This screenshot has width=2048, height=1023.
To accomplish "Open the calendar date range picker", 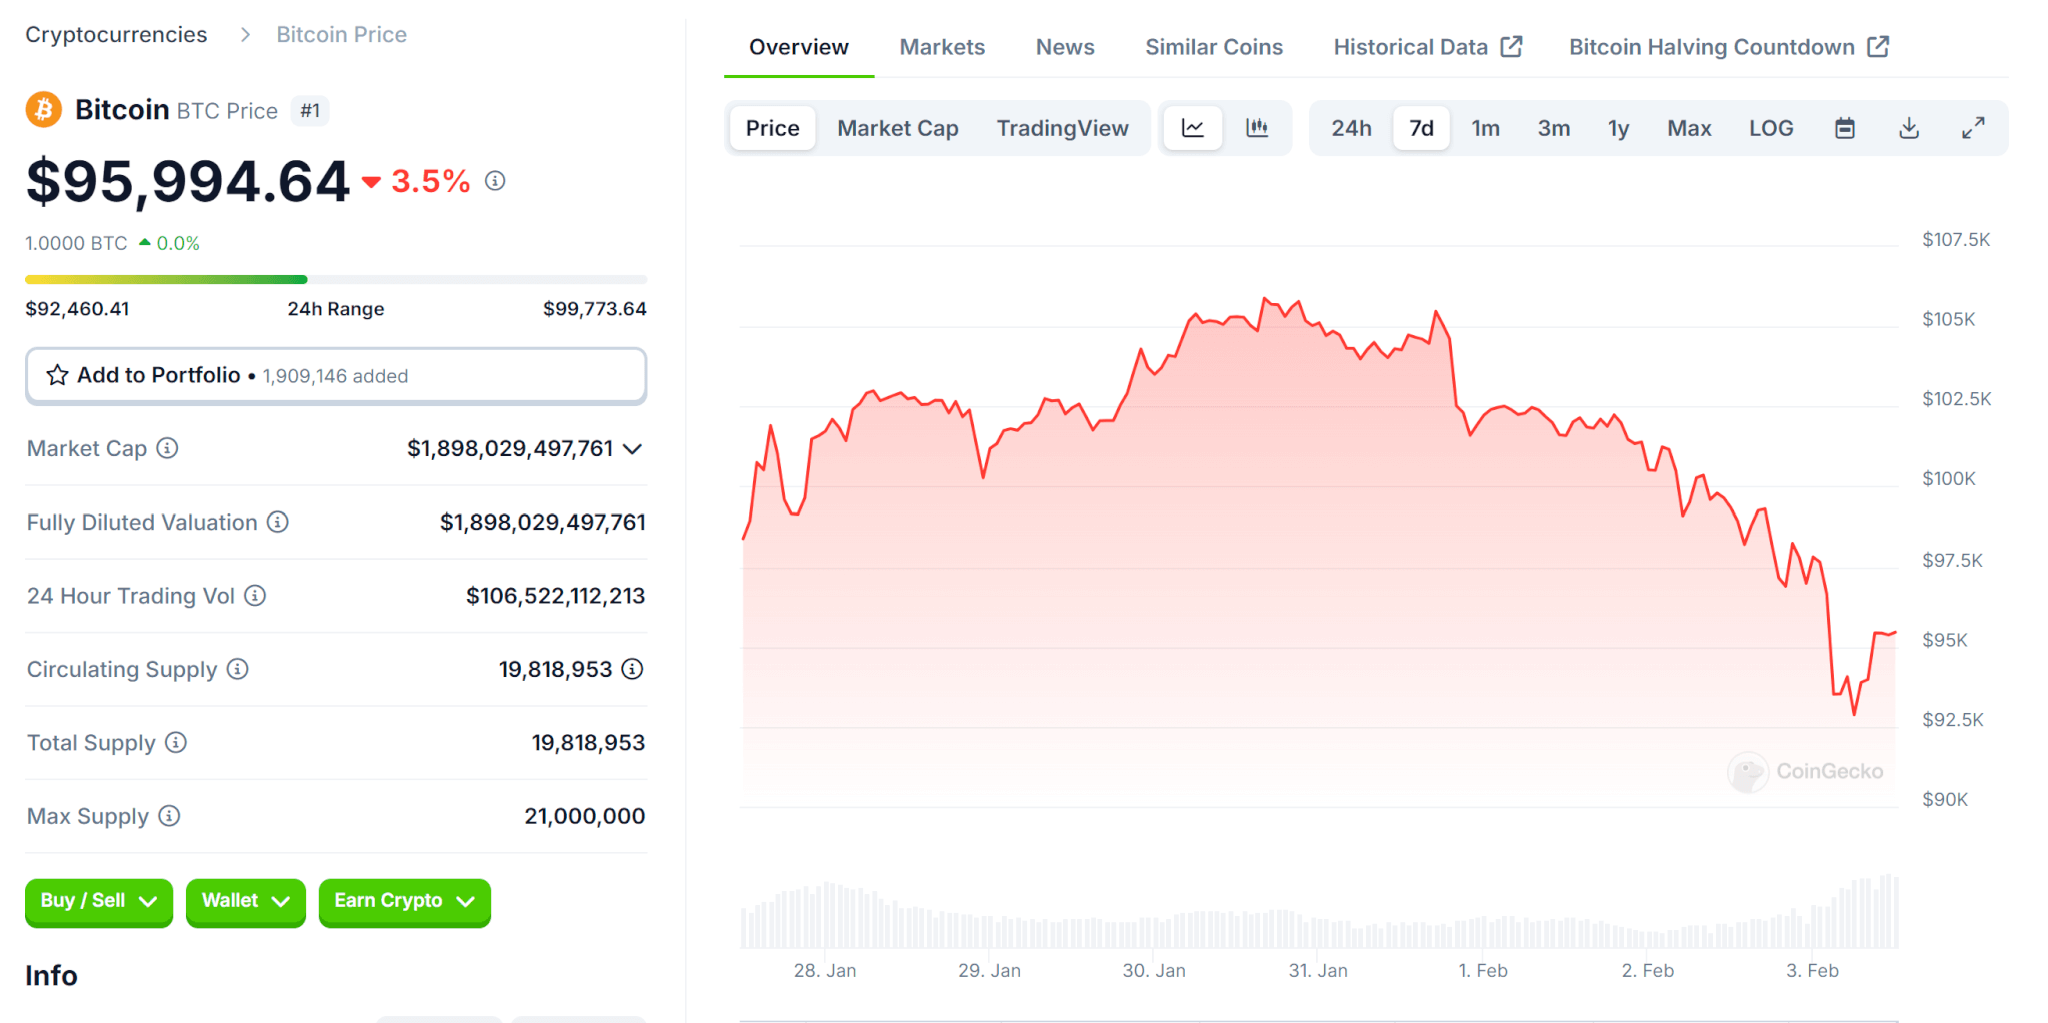I will pyautogui.click(x=1845, y=128).
